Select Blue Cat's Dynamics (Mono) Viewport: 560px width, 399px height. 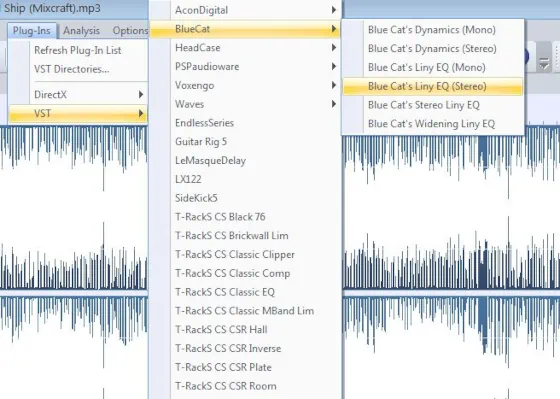click(433, 30)
